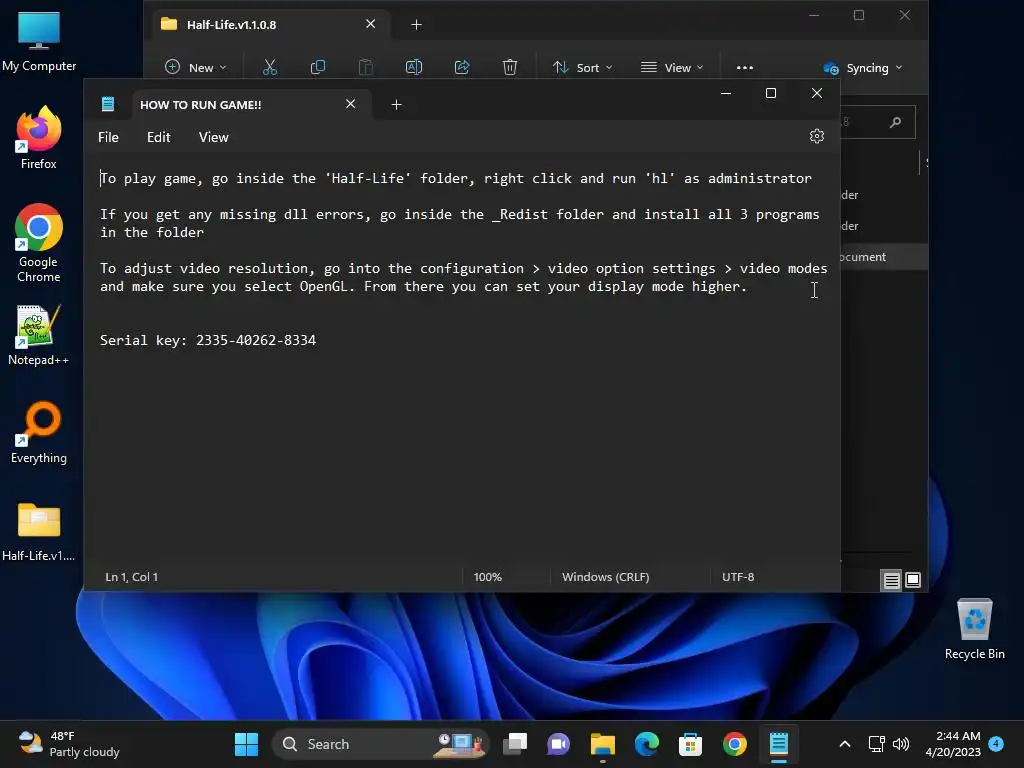Open the View menu in Notepad
Image resolution: width=1024 pixels, height=768 pixels.
pyautogui.click(x=214, y=137)
